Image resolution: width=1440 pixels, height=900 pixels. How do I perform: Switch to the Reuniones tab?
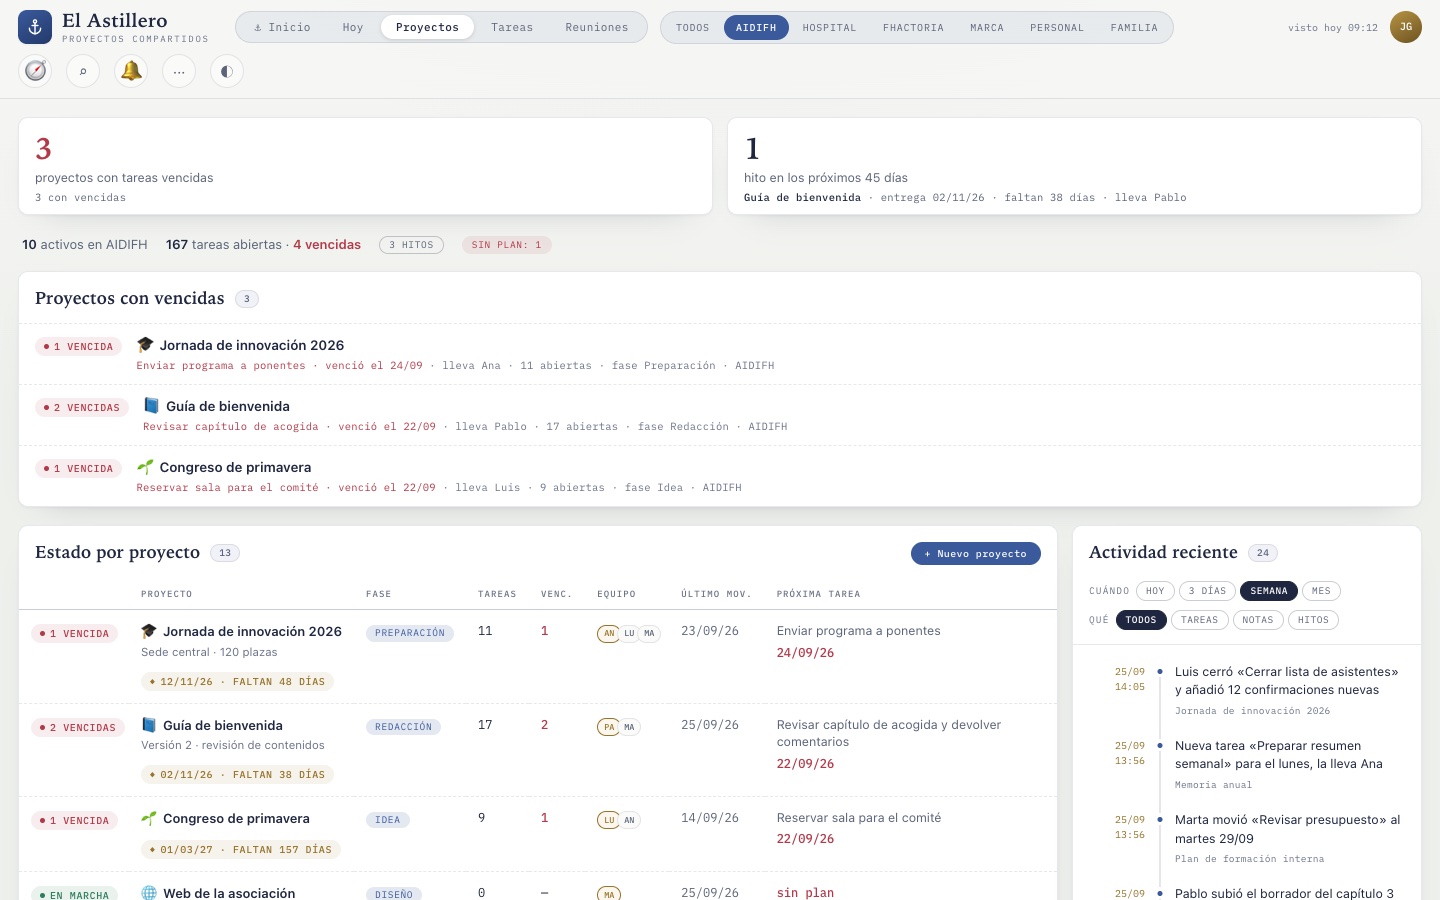click(597, 27)
